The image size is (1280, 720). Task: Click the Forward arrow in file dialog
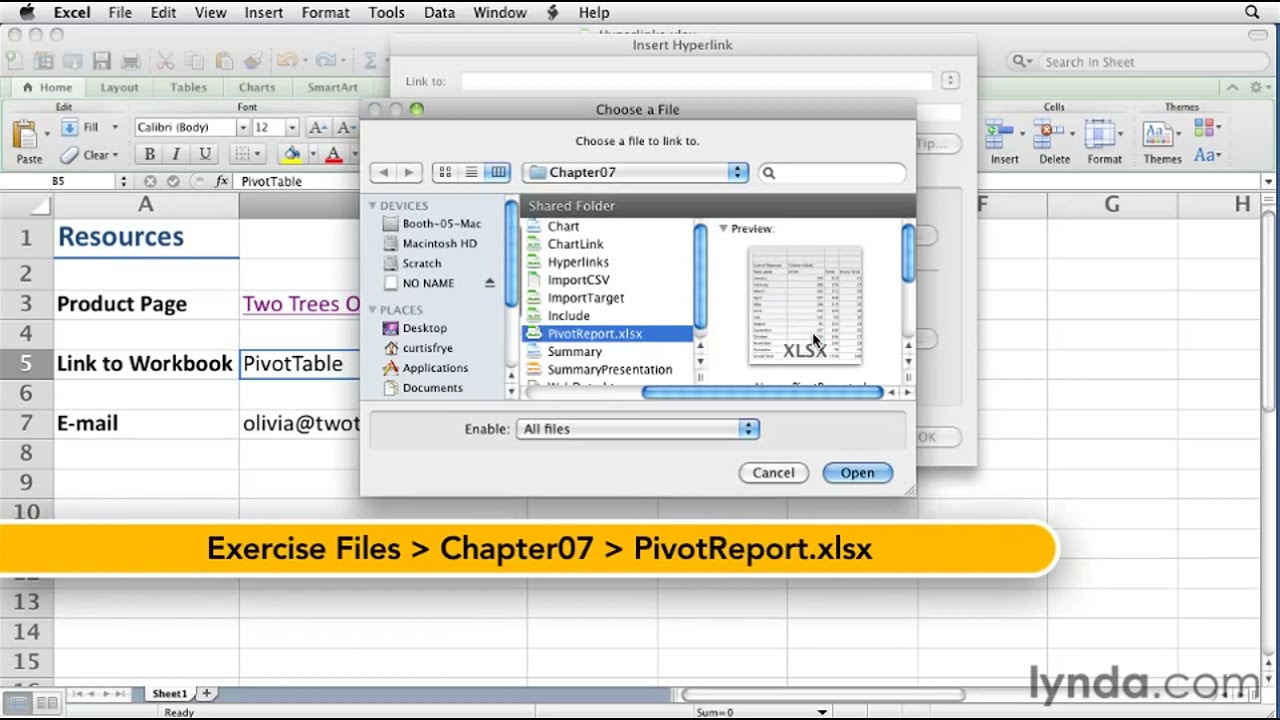coord(408,173)
